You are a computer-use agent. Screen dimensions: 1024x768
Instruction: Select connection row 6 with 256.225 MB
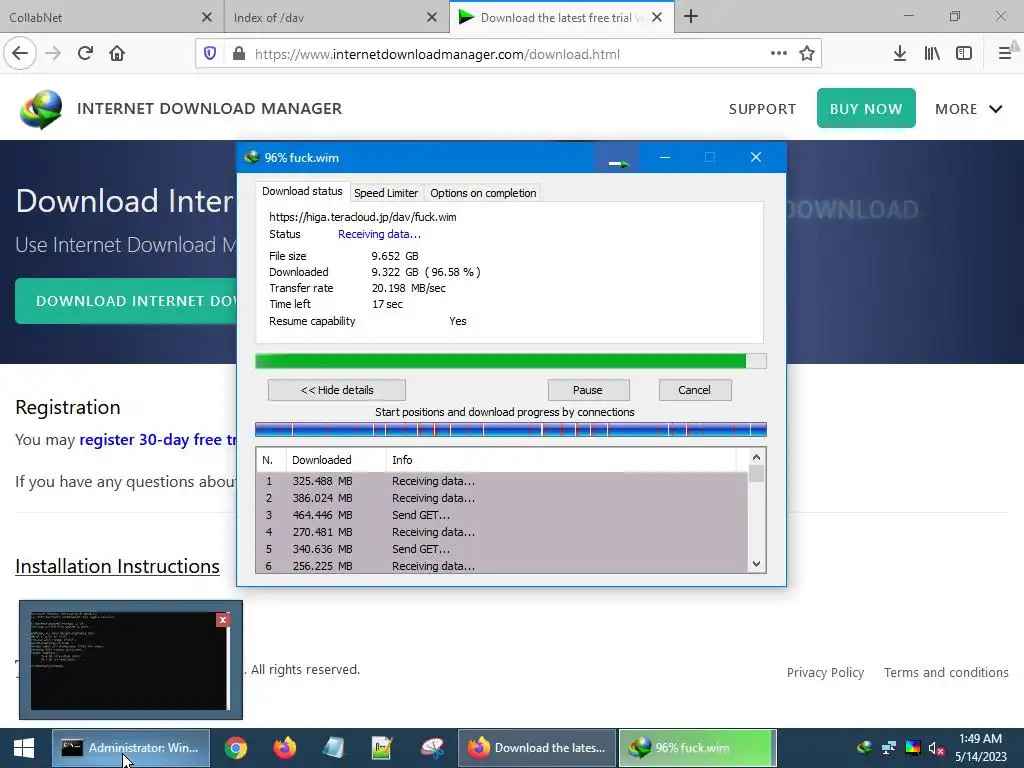click(502, 566)
